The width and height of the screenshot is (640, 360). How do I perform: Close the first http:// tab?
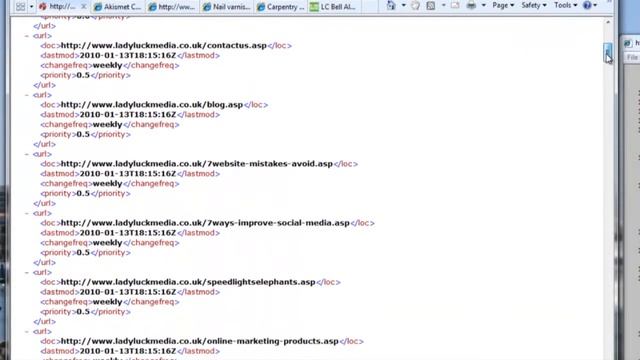(x=84, y=7)
